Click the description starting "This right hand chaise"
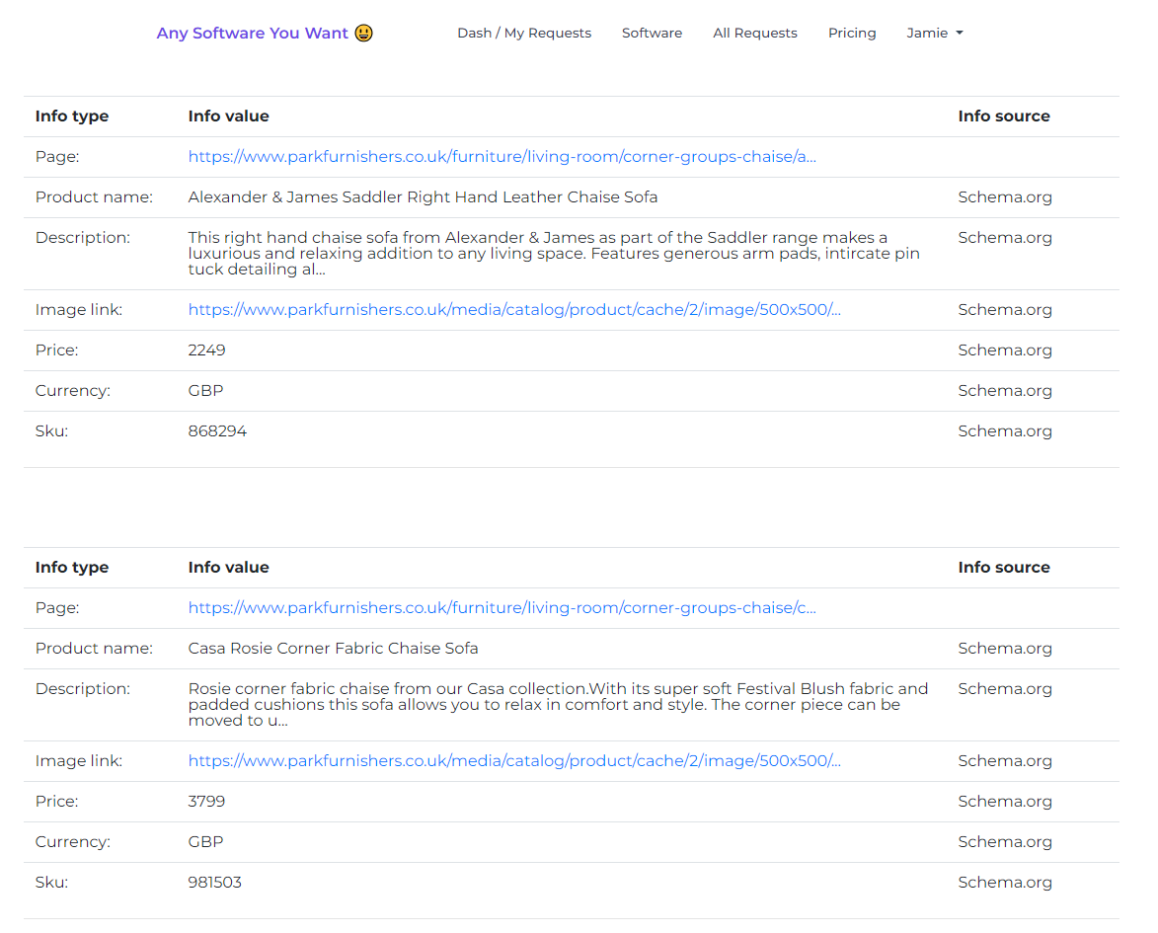Image resolution: width=1158 pixels, height=933 pixels. 554,253
